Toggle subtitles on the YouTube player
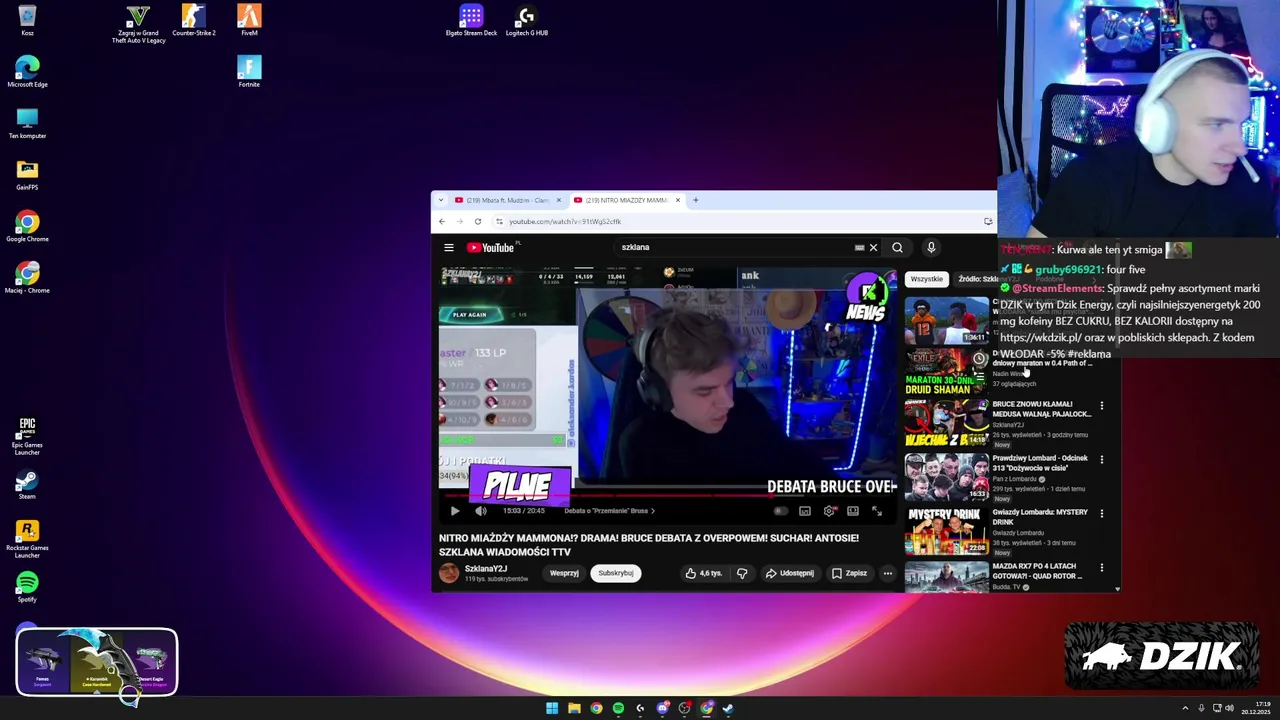 point(805,511)
